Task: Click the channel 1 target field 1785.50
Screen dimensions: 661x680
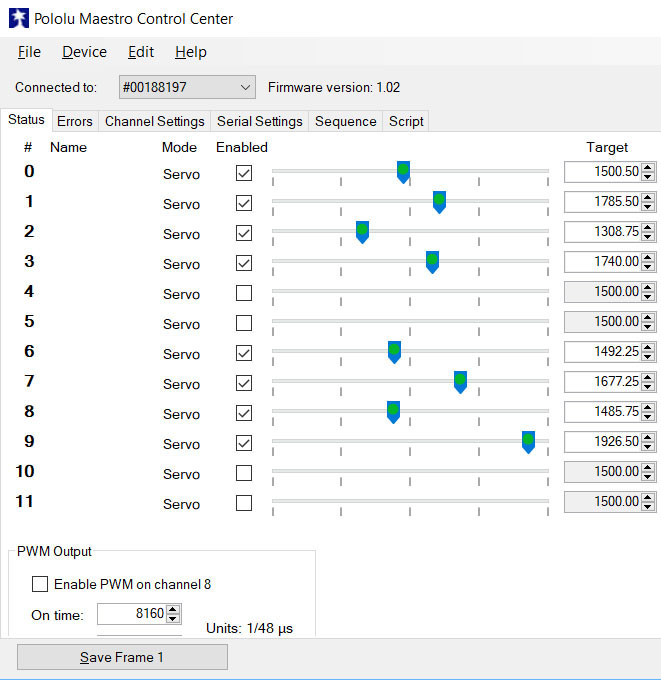Action: [x=603, y=202]
